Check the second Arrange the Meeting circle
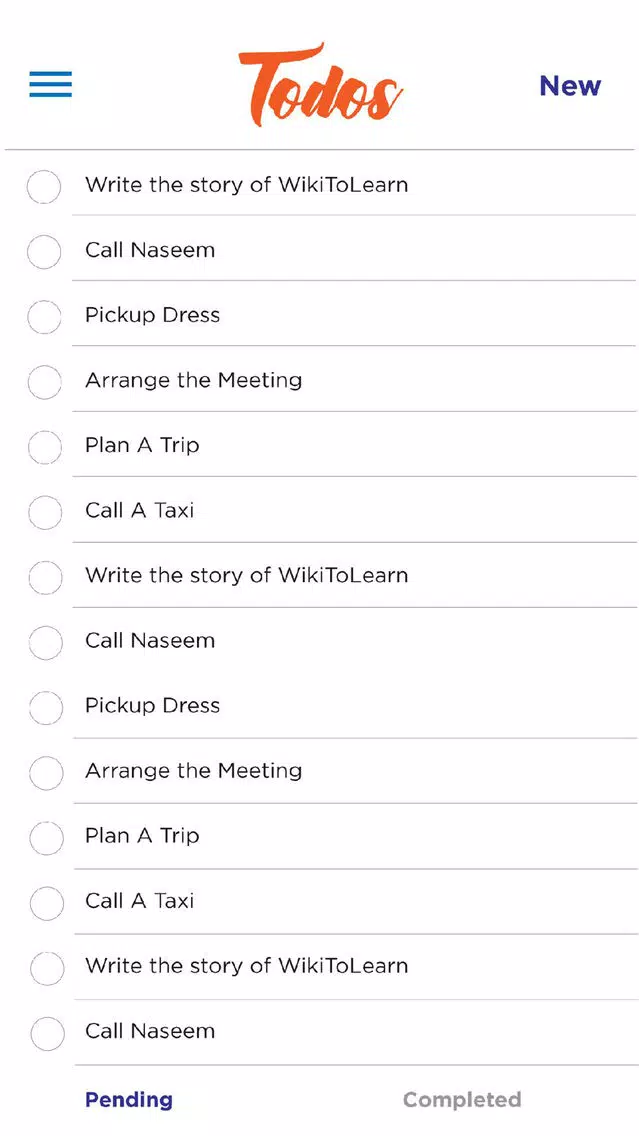This screenshot has height=1136, width=639. (x=46, y=772)
